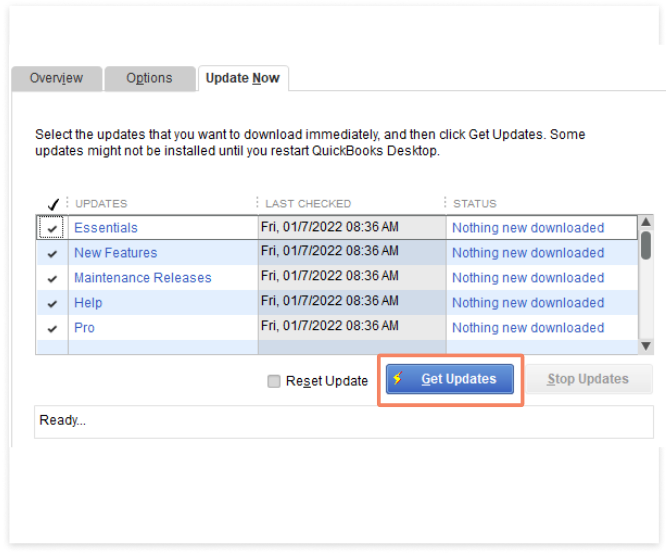The image size is (668, 553).
Task: Open the Maintenance Releases link
Action: [143, 278]
